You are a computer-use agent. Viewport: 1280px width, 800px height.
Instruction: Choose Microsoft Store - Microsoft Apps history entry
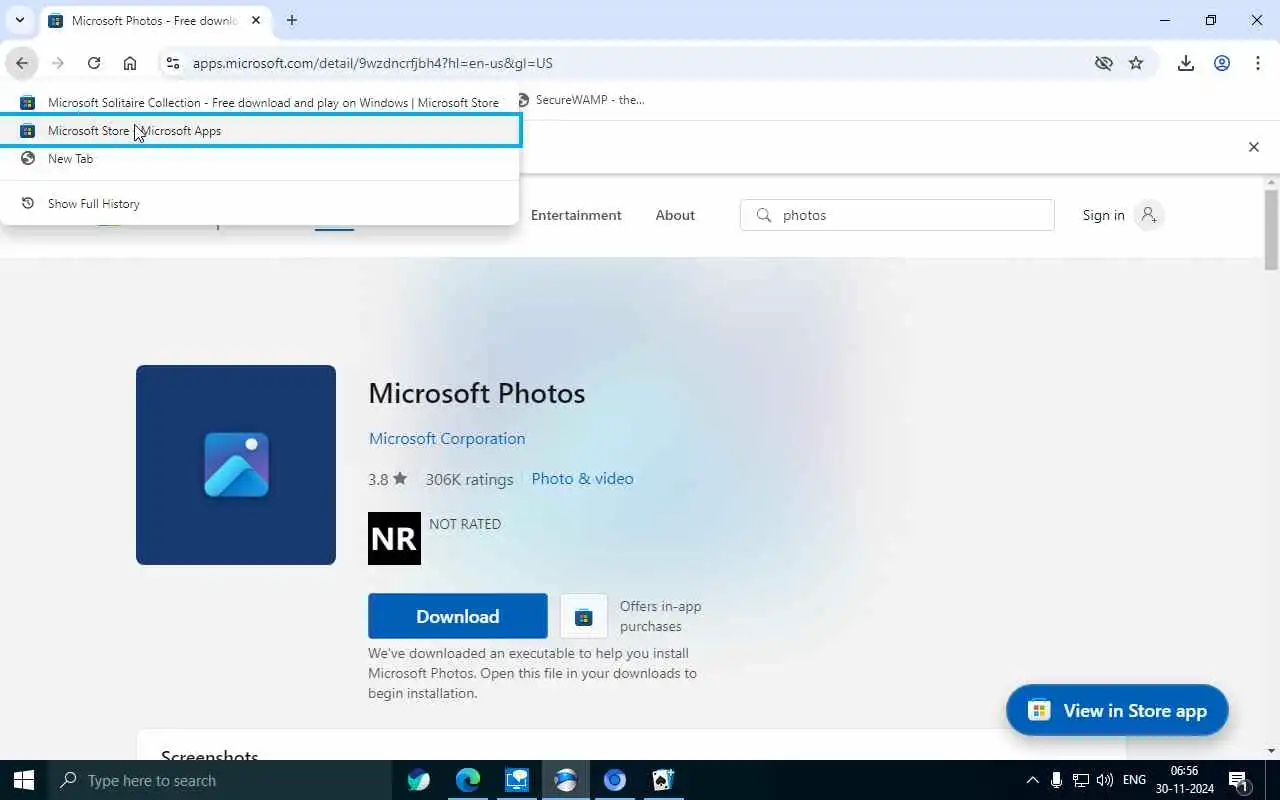[260, 130]
